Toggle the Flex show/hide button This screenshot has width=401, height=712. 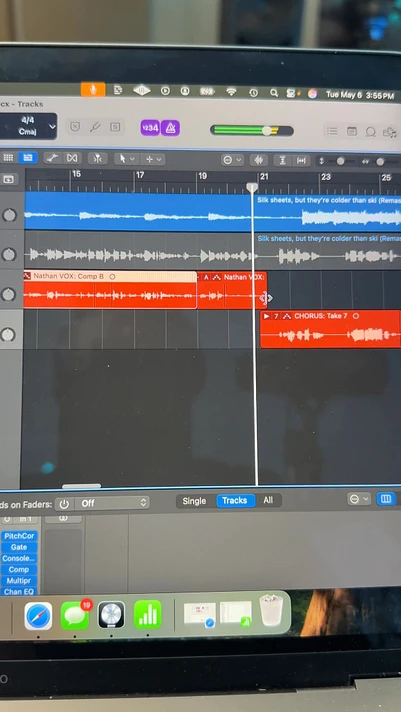click(x=72, y=158)
